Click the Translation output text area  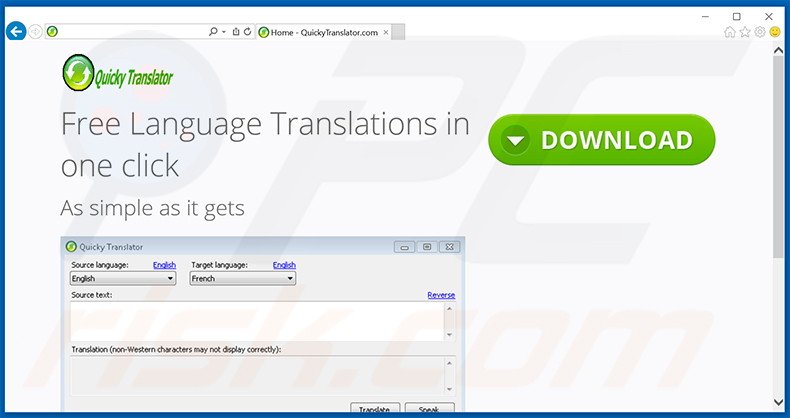point(257,376)
